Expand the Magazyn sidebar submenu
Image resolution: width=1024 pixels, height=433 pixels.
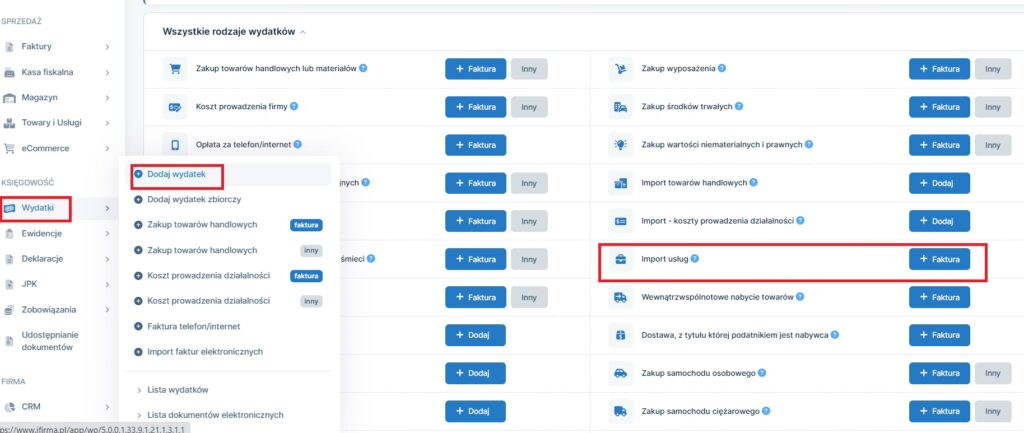click(x=107, y=97)
